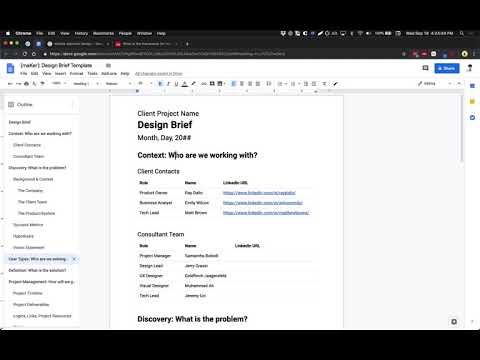Toggle underline formatting
The image size is (480, 360).
[x=176, y=84]
